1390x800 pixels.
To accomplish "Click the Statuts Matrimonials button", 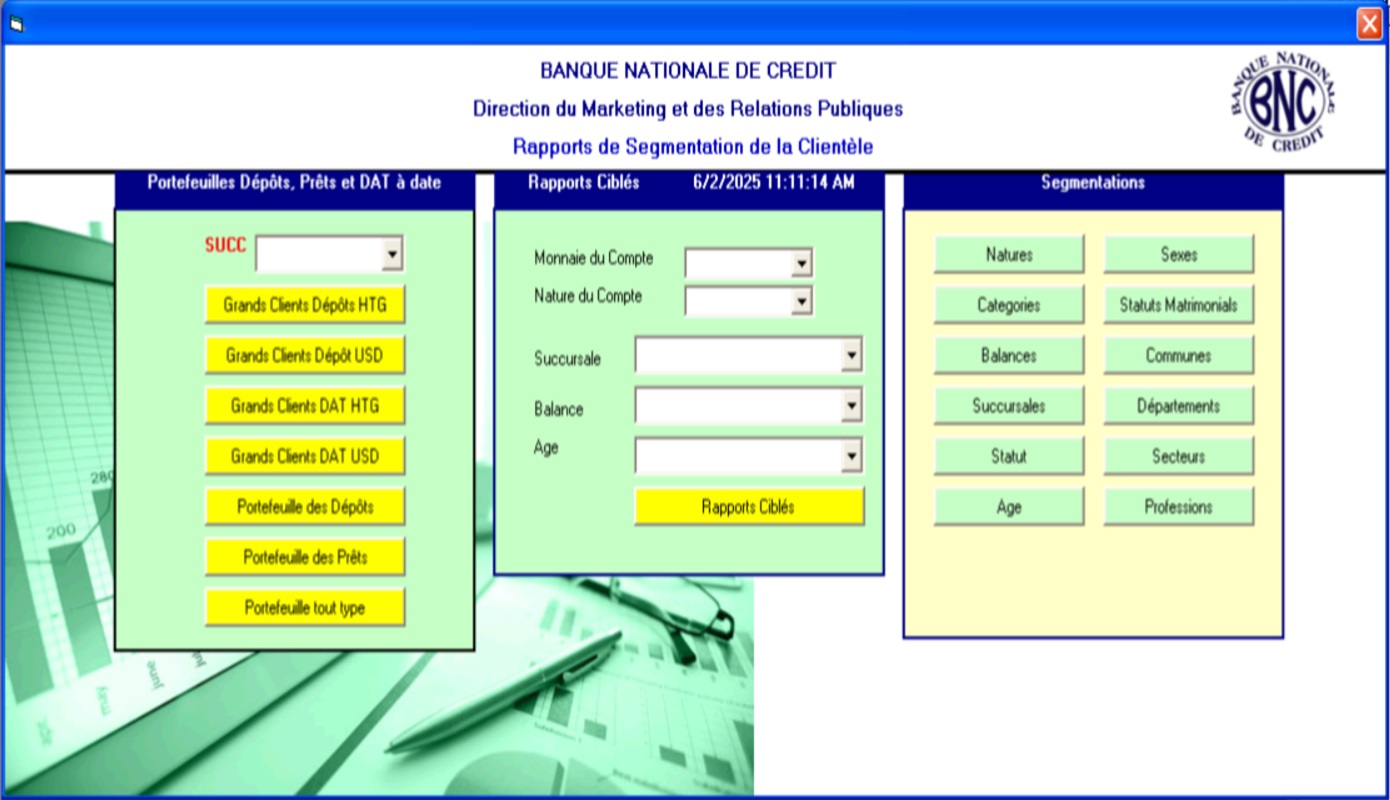I will click(1178, 305).
